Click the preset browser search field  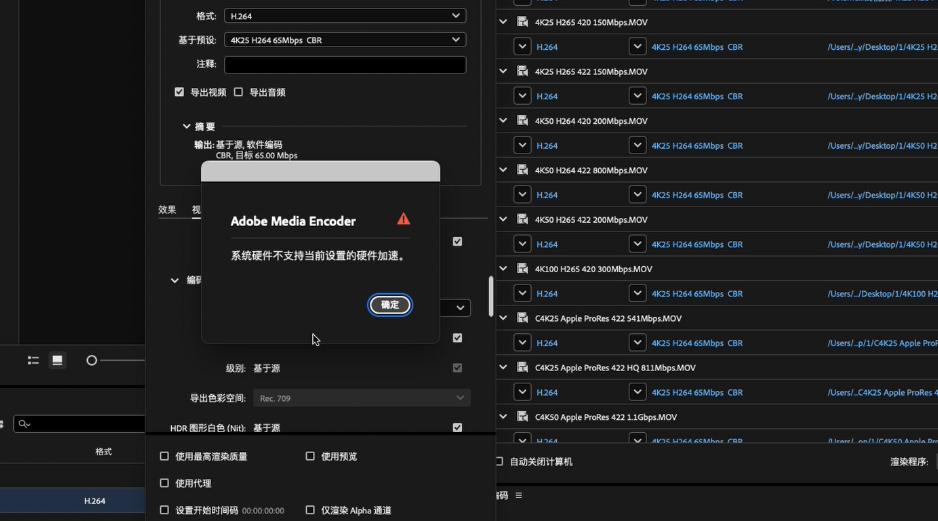point(79,423)
